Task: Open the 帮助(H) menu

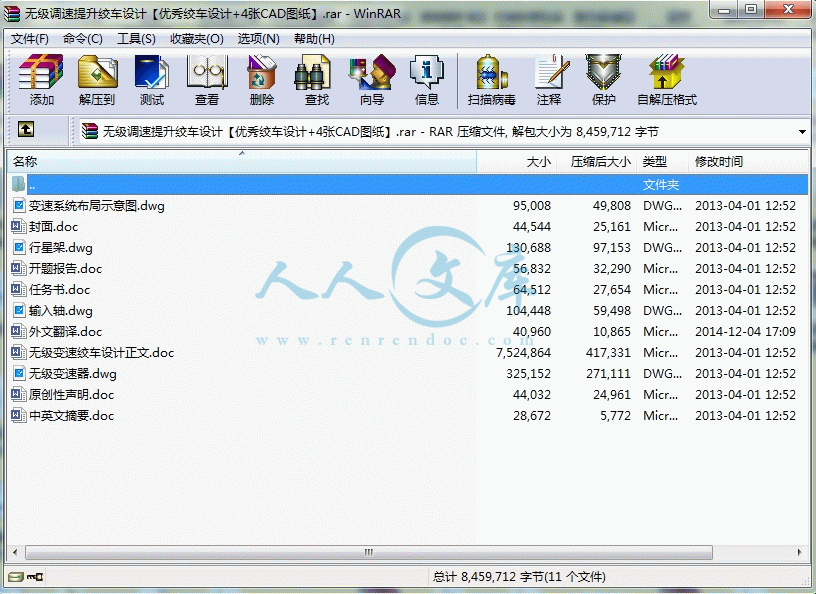Action: click(x=314, y=39)
